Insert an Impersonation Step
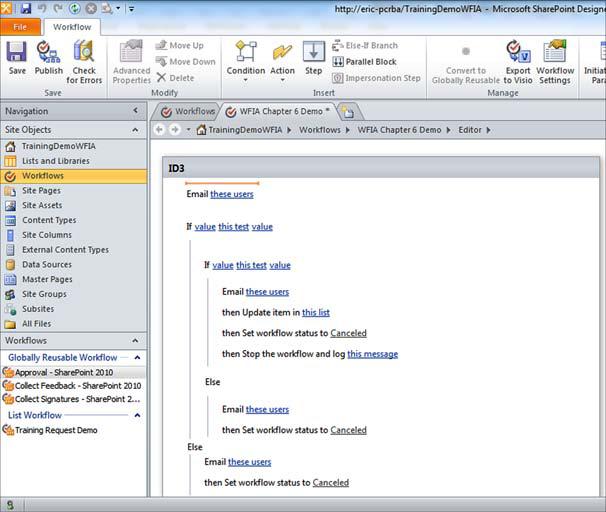Viewport: 606px width, 512px height. click(376, 78)
